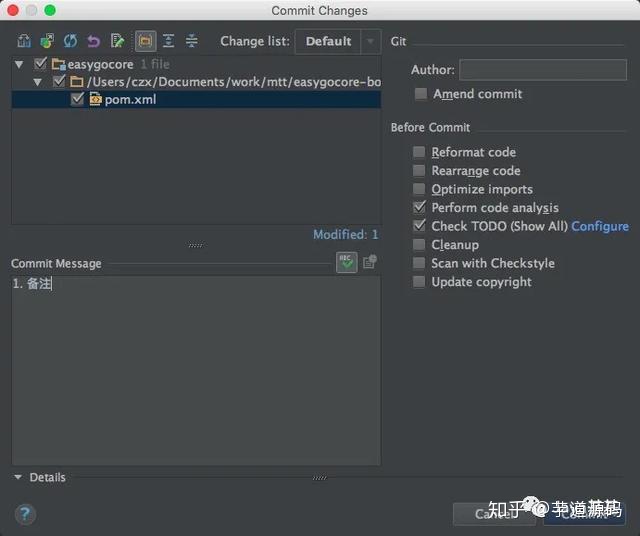Viewport: 640px width, 536px height.
Task: Click the Edit source toolbar icon
Action: (x=118, y=41)
